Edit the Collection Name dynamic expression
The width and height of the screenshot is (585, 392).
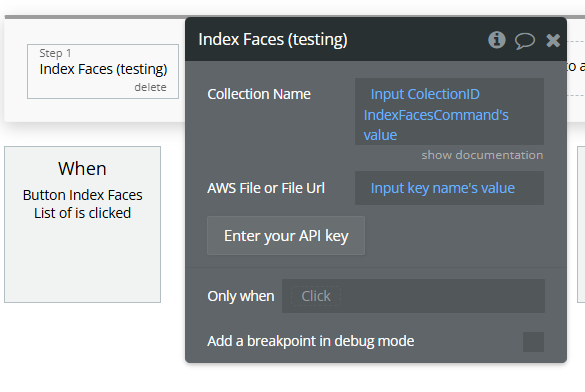[x=449, y=111]
